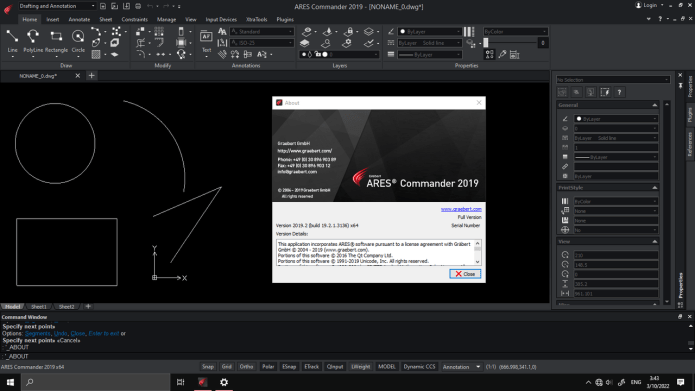Open the Layers Manager stacked-layers icon

click(305, 43)
